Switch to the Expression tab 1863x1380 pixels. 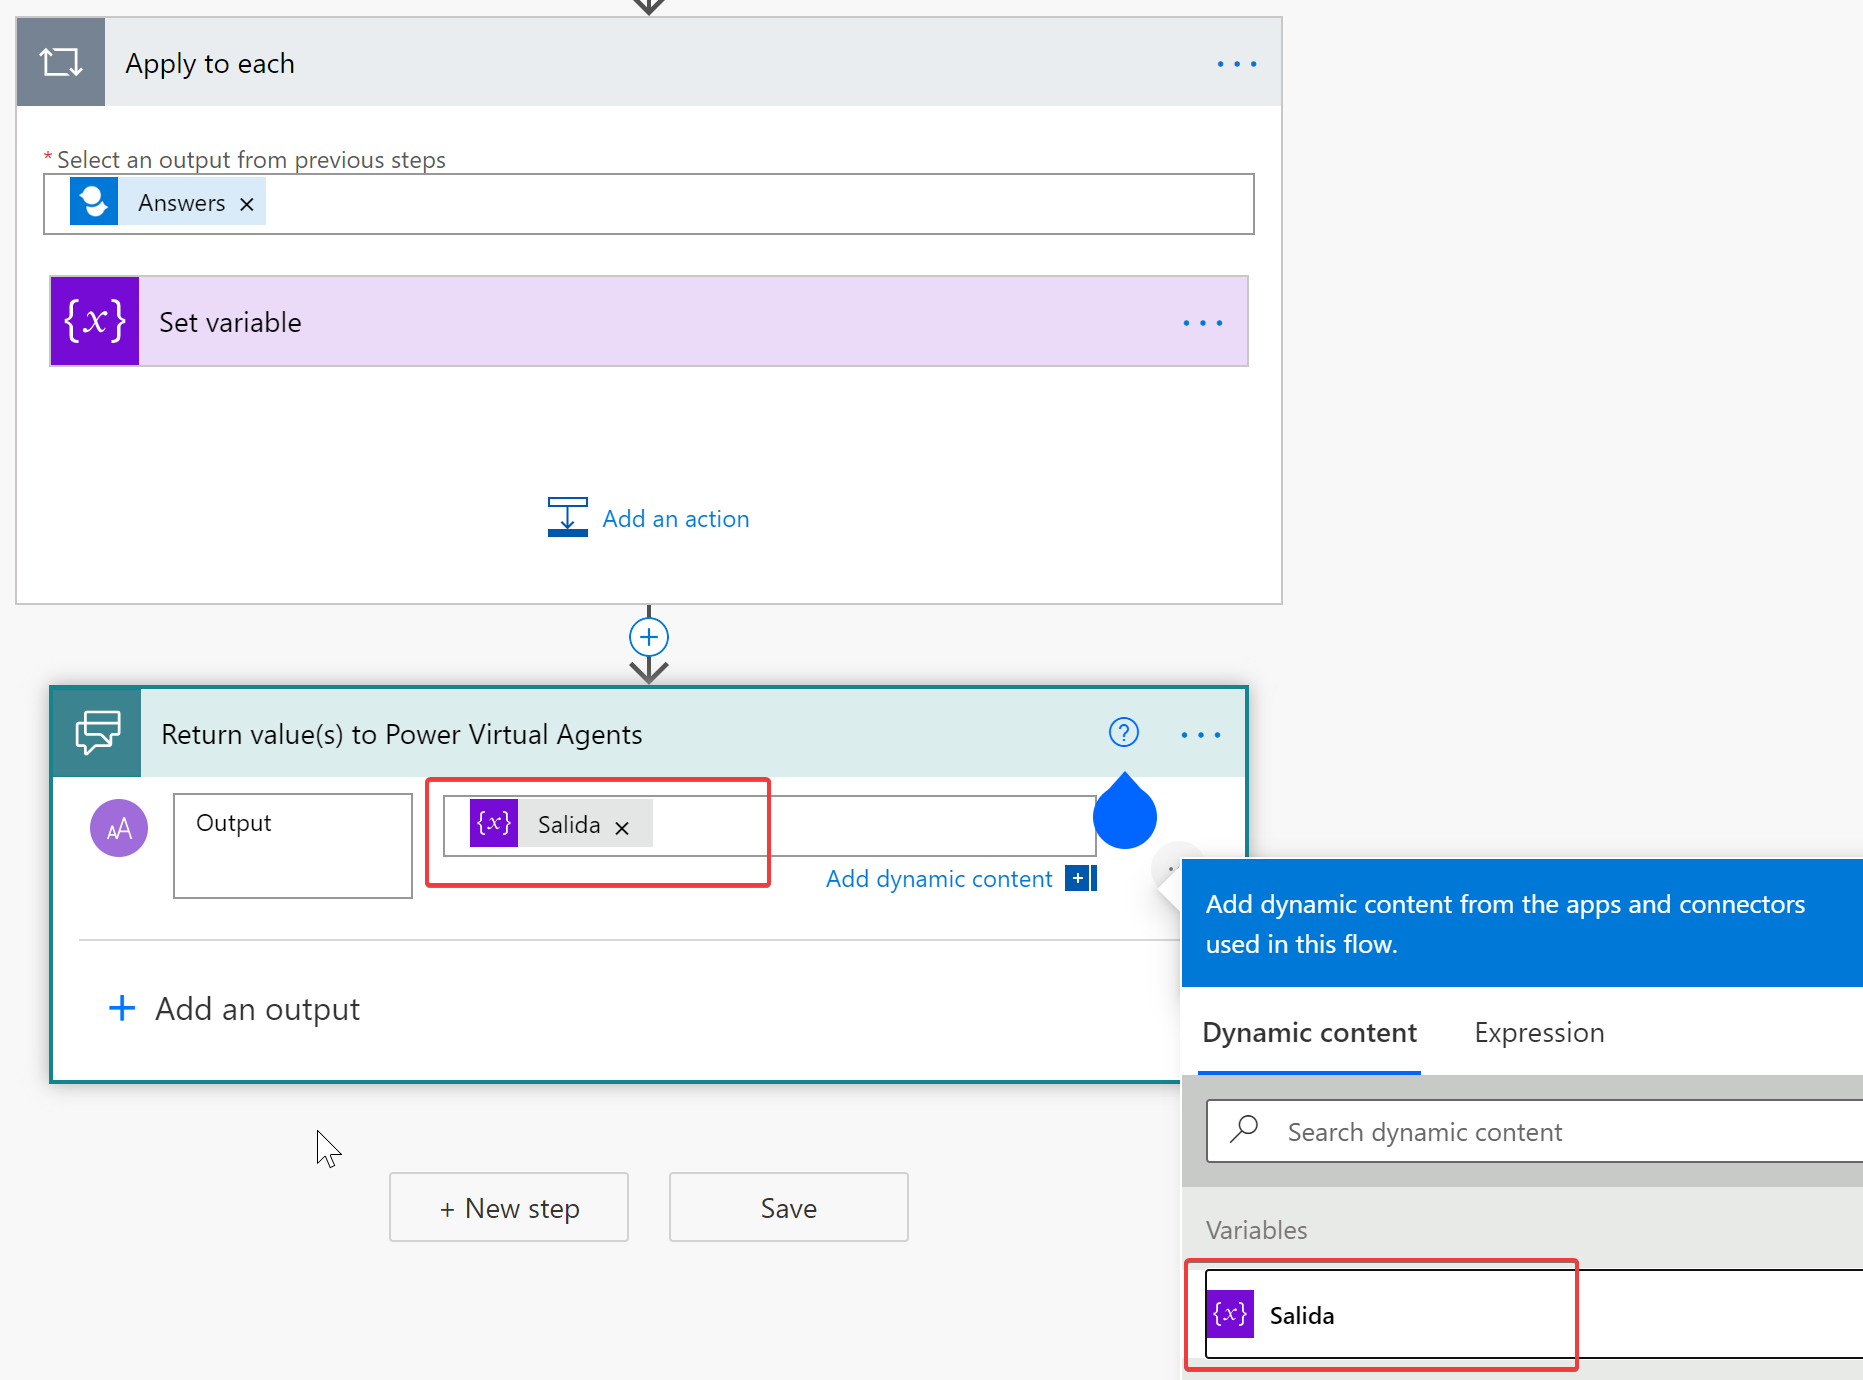coord(1539,1033)
